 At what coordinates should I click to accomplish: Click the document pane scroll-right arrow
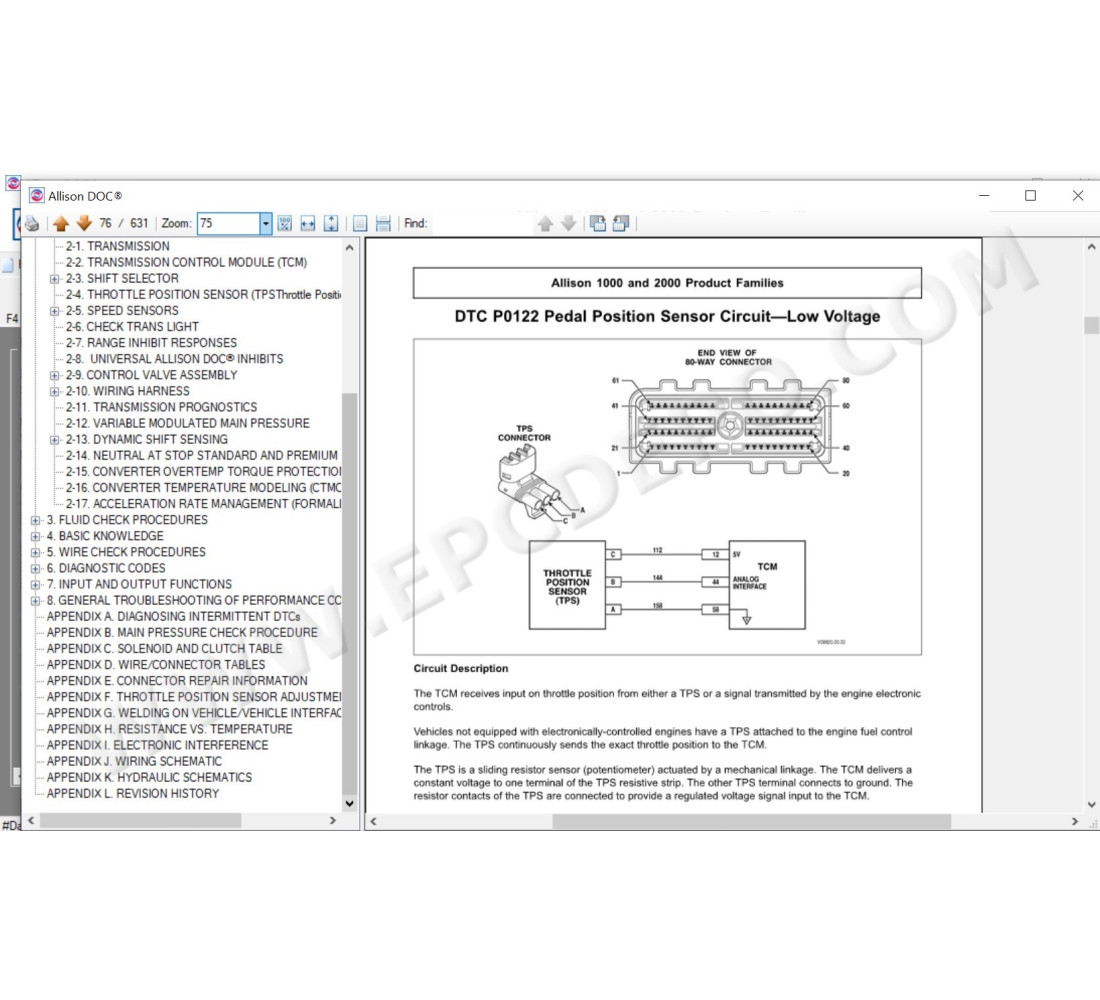point(1074,822)
